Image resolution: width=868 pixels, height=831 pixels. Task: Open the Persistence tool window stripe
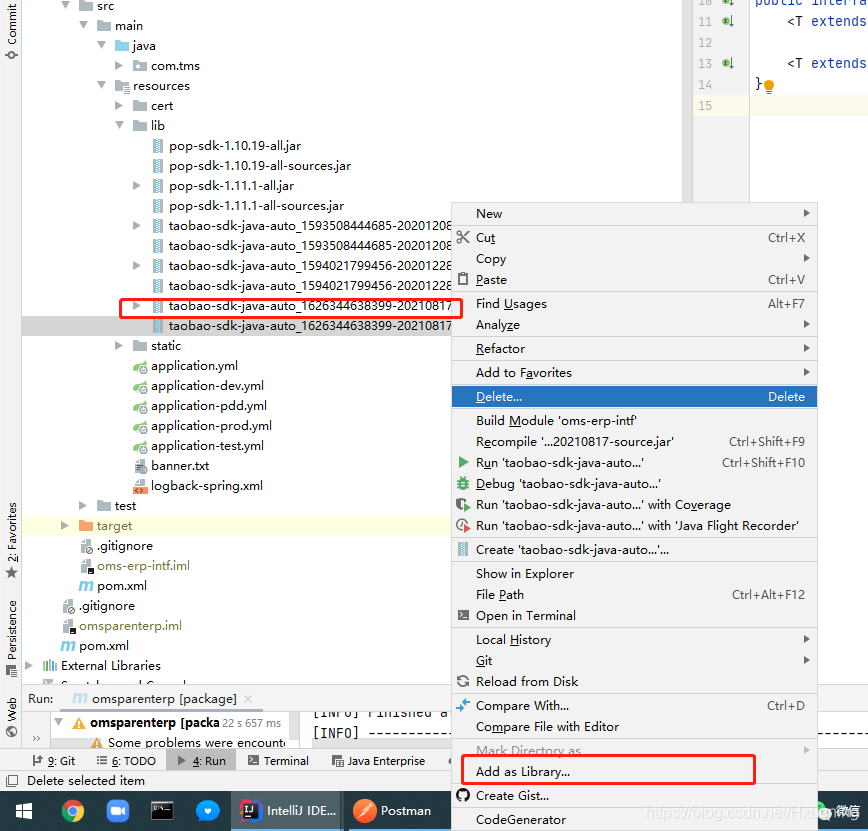[12, 638]
